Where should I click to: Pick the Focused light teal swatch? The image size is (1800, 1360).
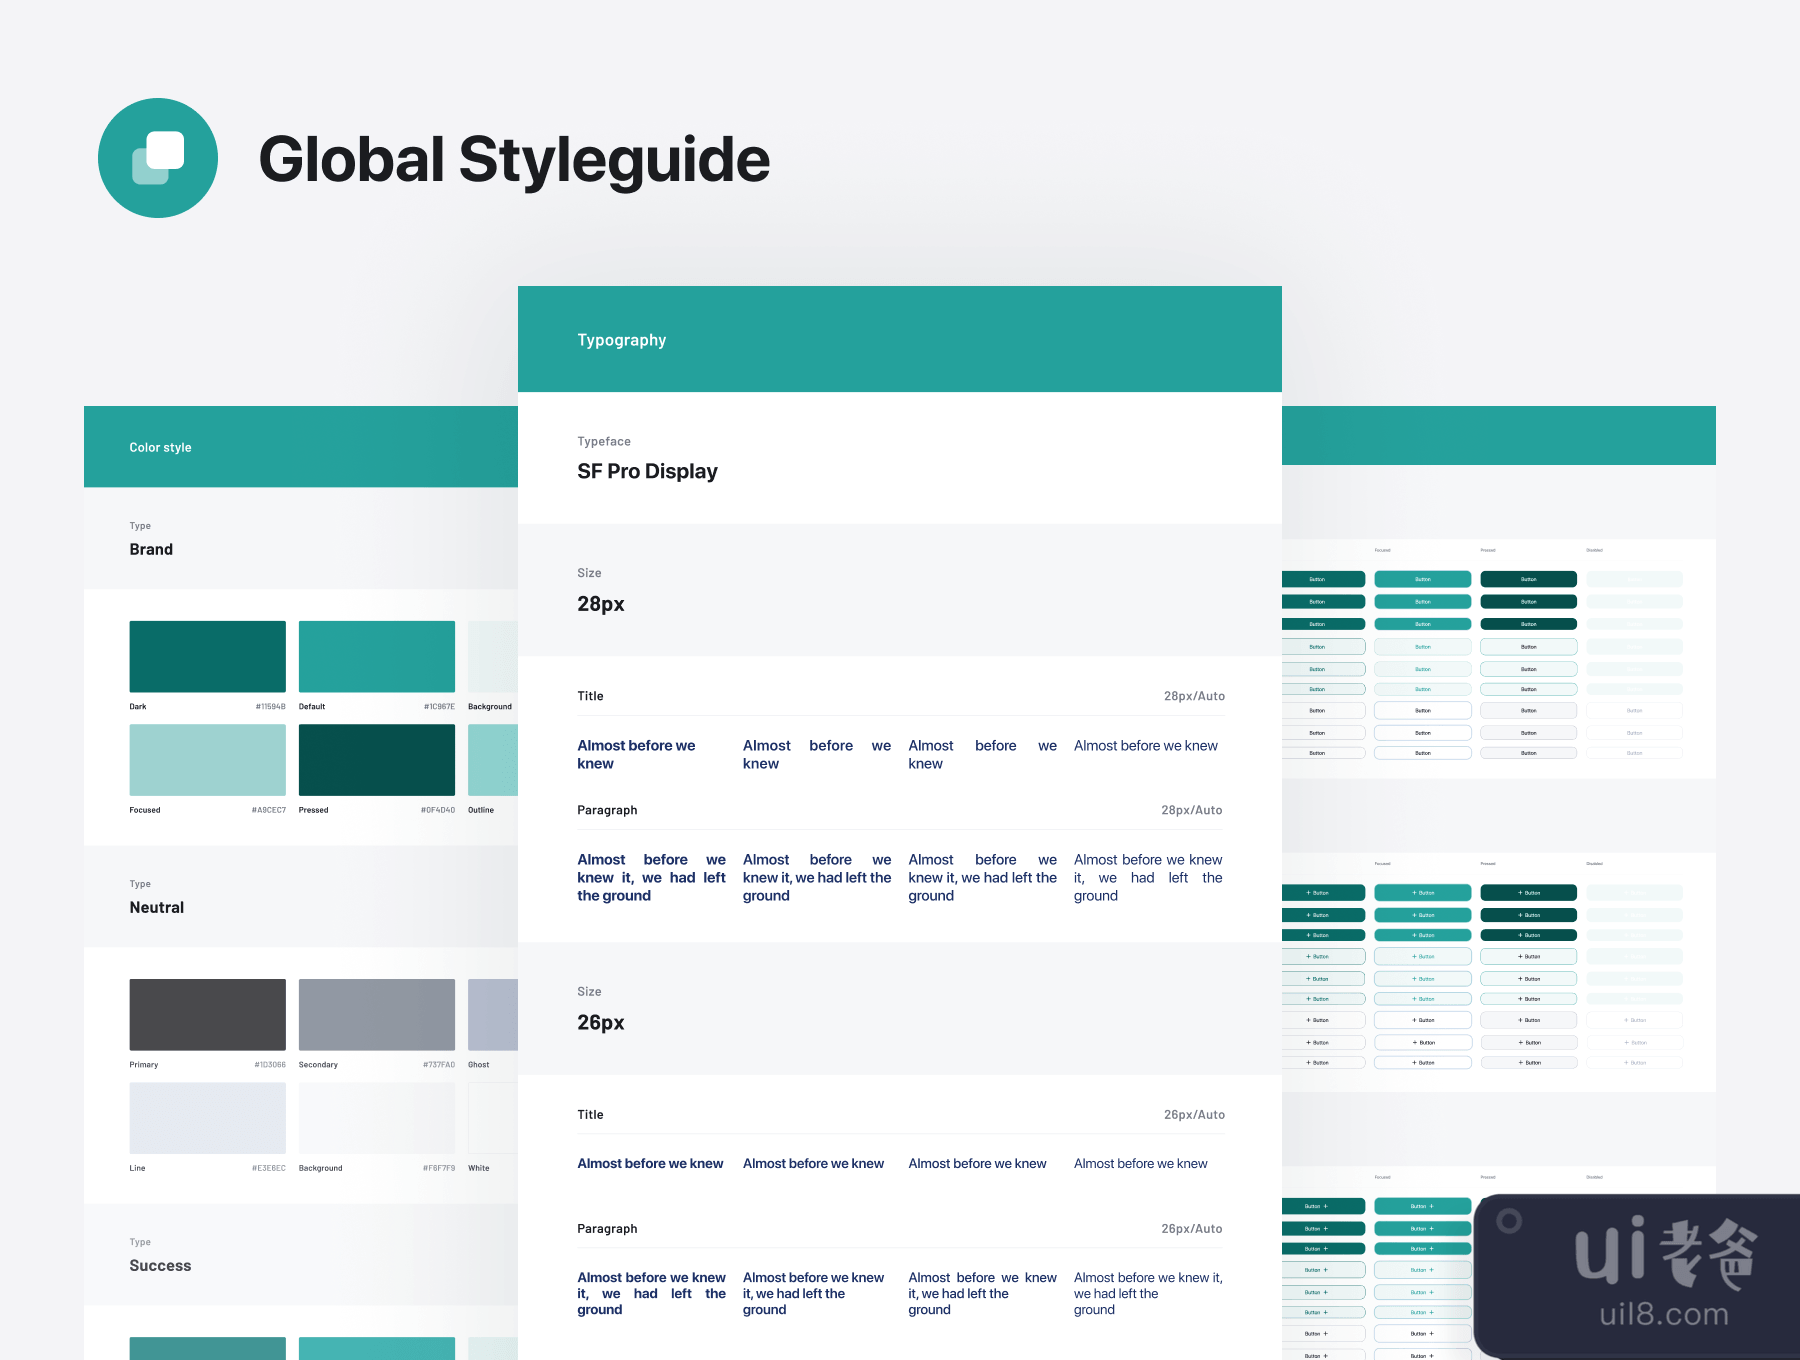click(207, 760)
